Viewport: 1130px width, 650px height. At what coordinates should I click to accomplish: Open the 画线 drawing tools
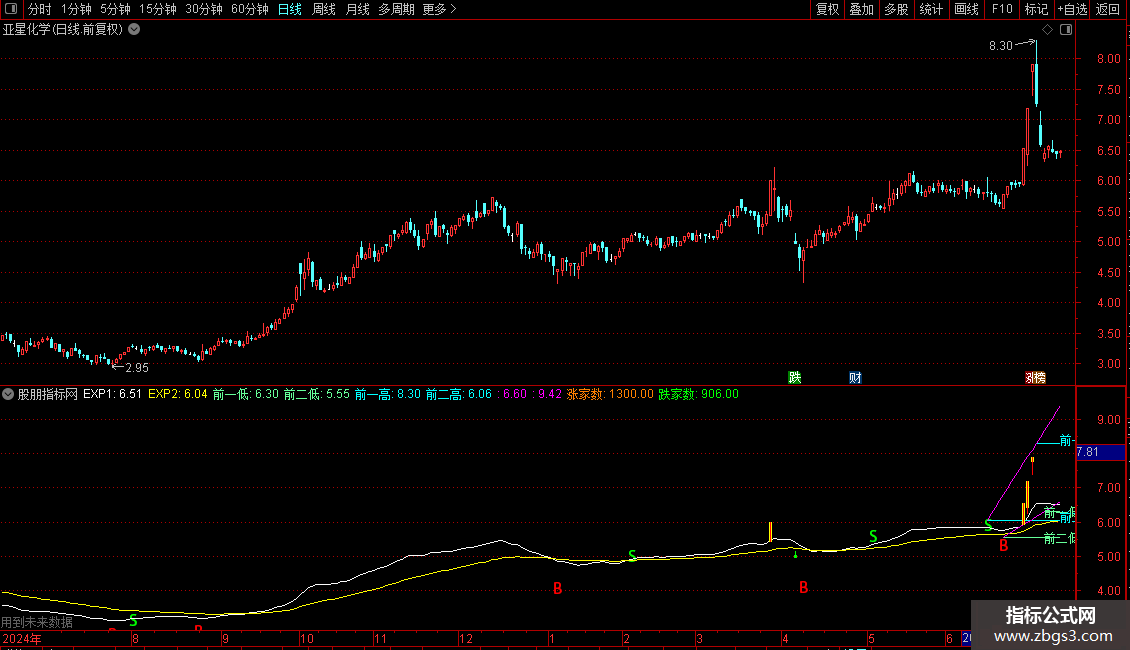click(x=966, y=9)
